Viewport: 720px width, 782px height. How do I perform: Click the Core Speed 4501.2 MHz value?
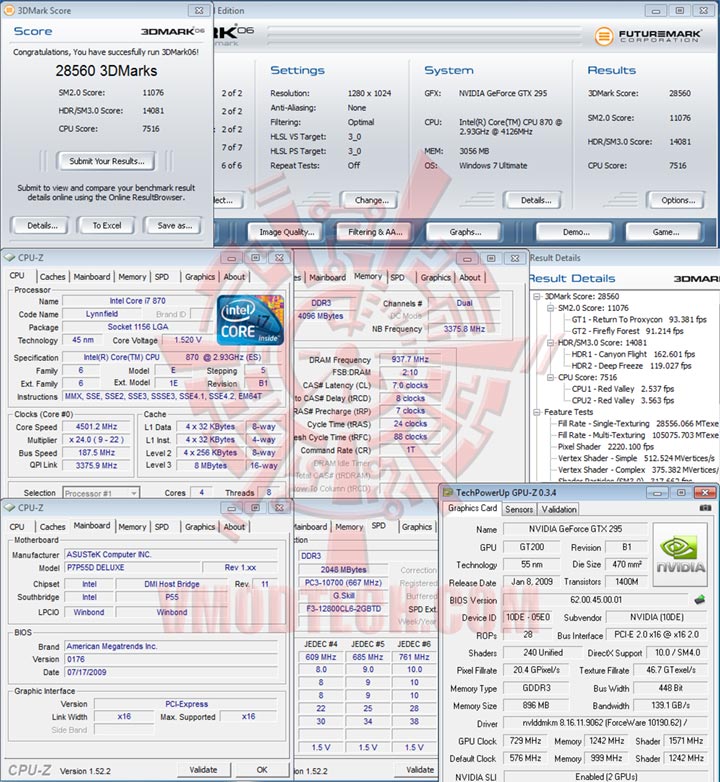click(96, 427)
